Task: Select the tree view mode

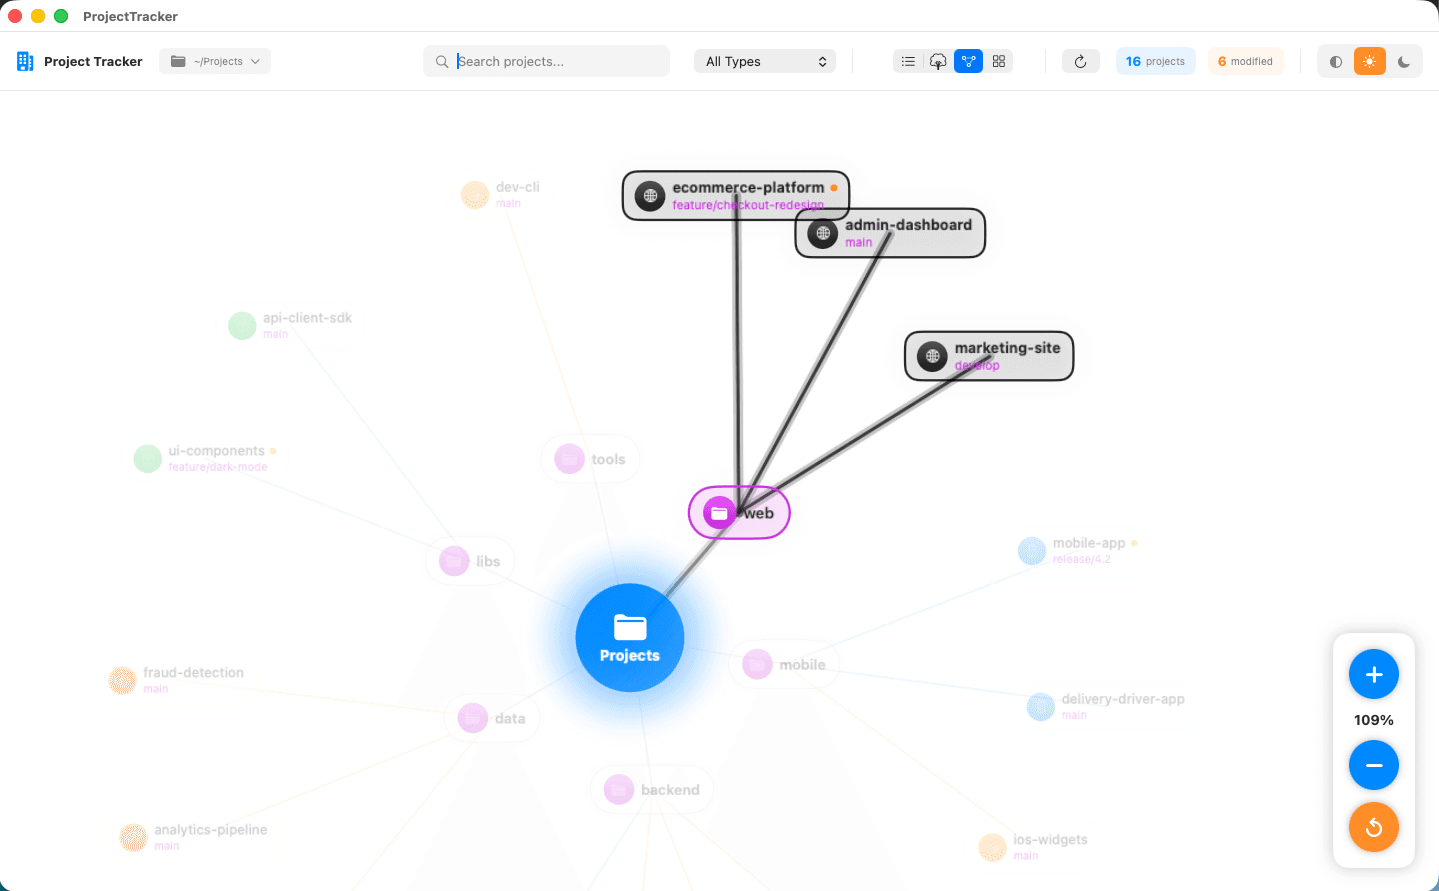Action: [938, 61]
